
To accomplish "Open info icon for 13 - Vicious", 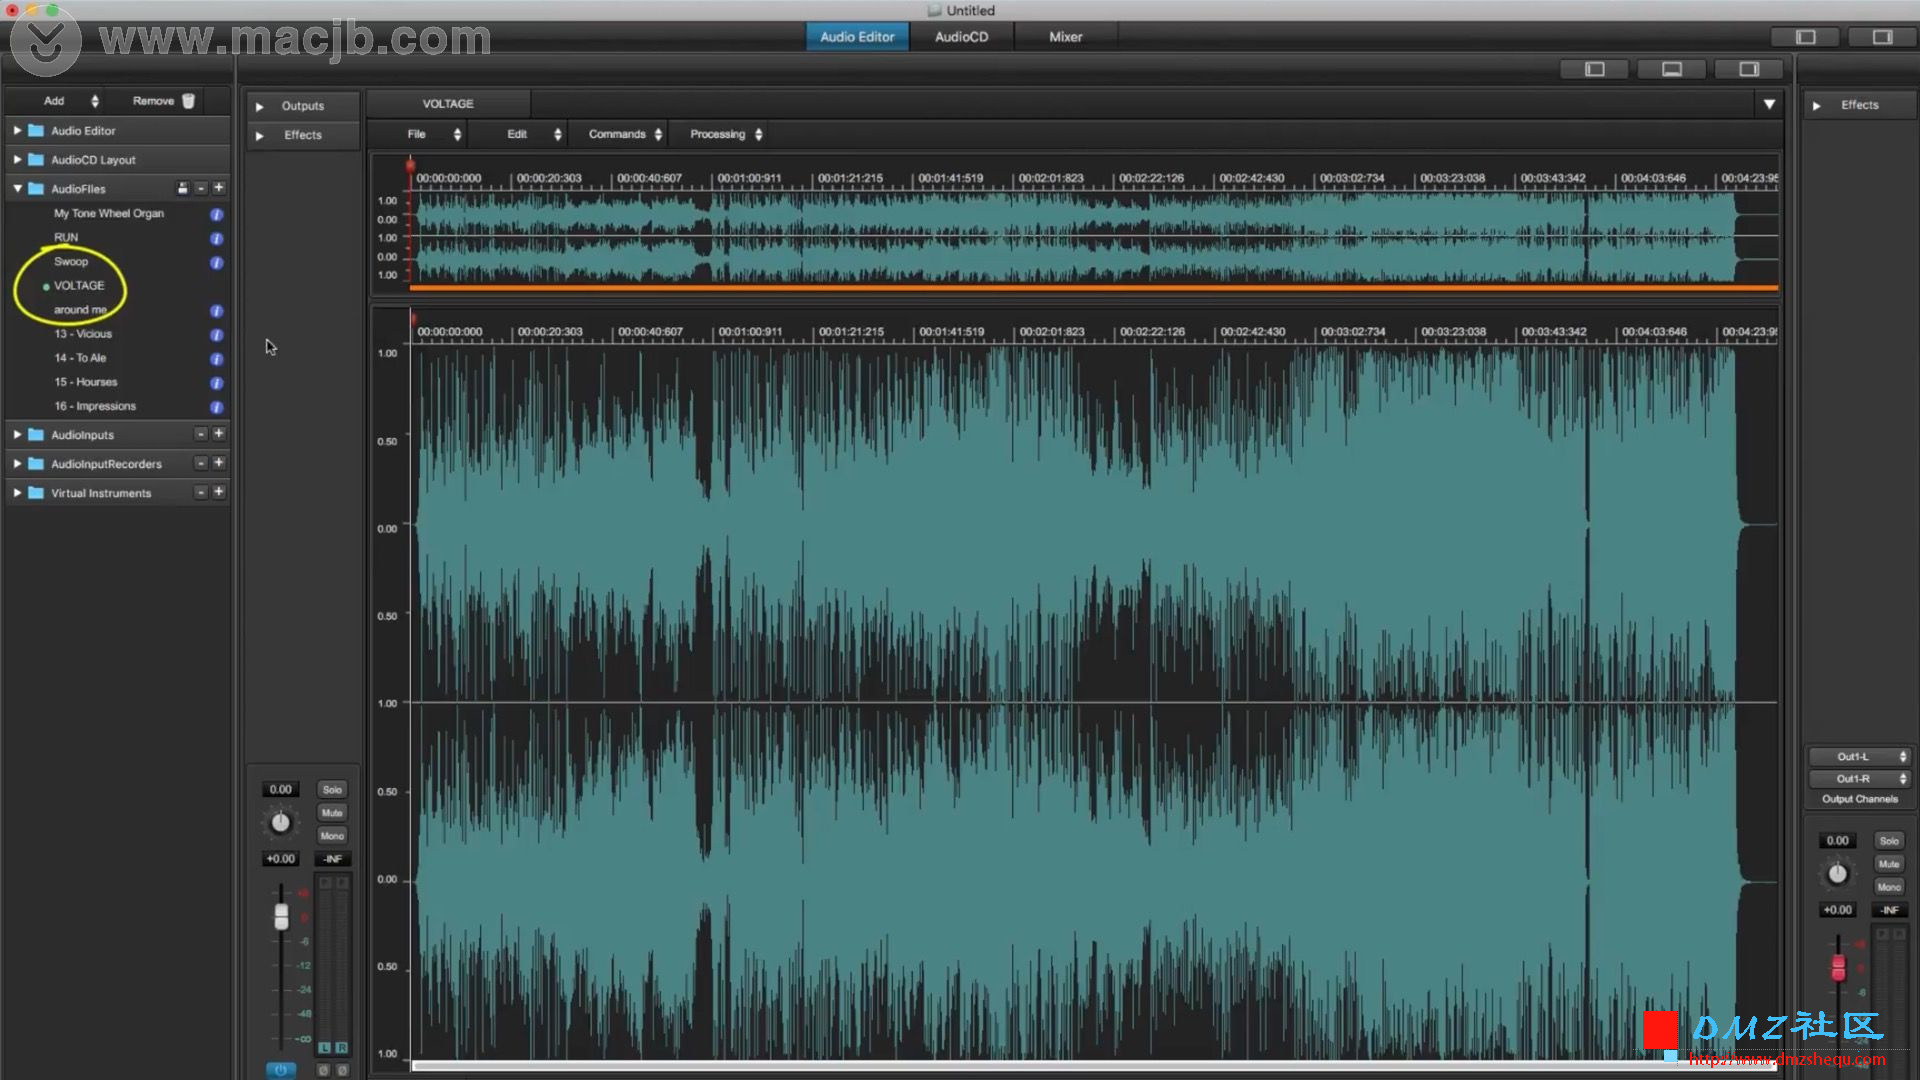I will [x=216, y=335].
